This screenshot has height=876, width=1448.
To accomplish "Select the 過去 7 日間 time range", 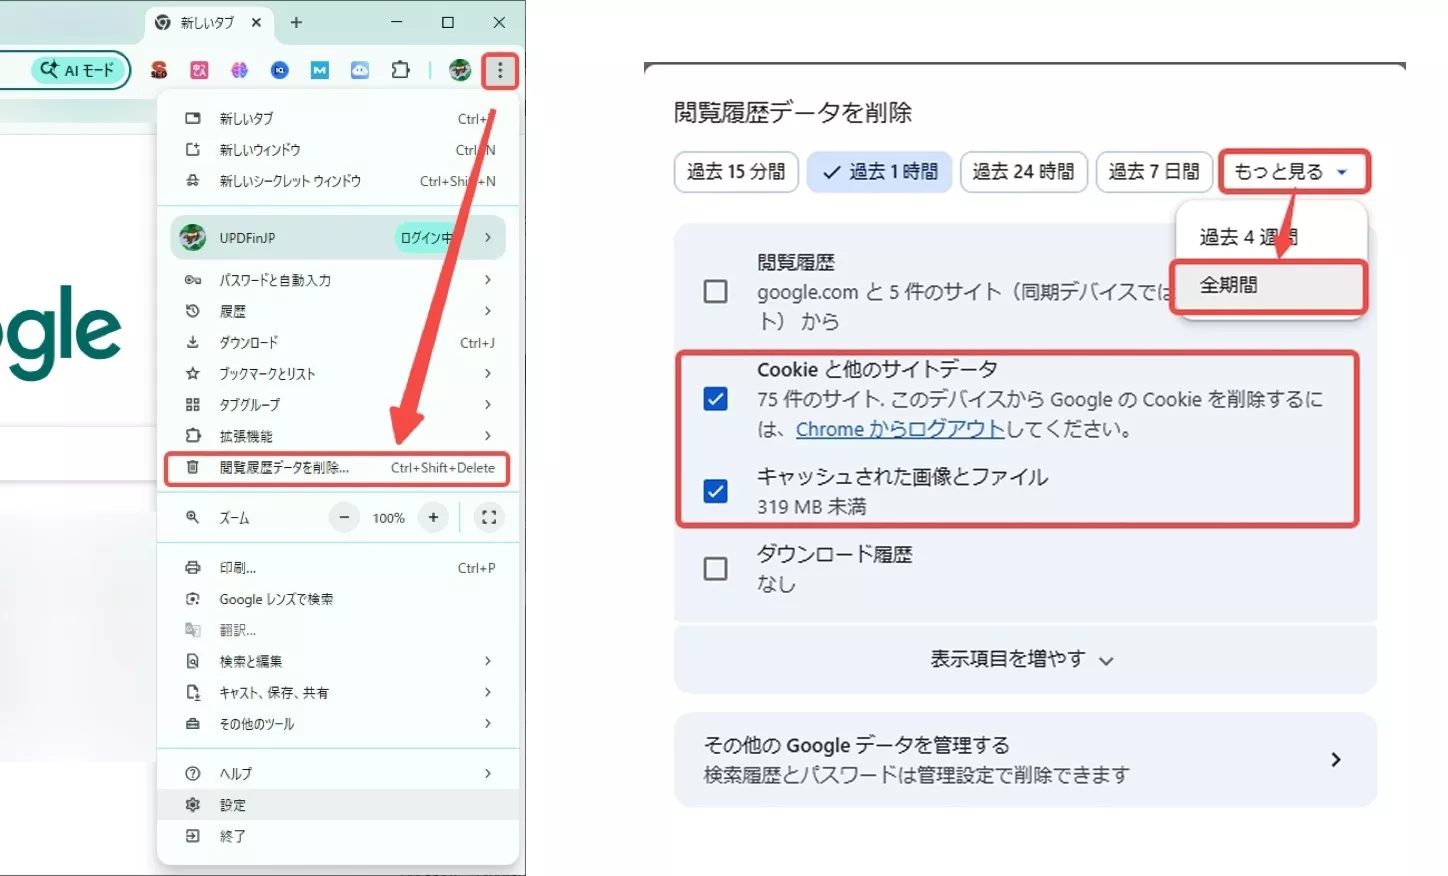I will coord(1154,171).
